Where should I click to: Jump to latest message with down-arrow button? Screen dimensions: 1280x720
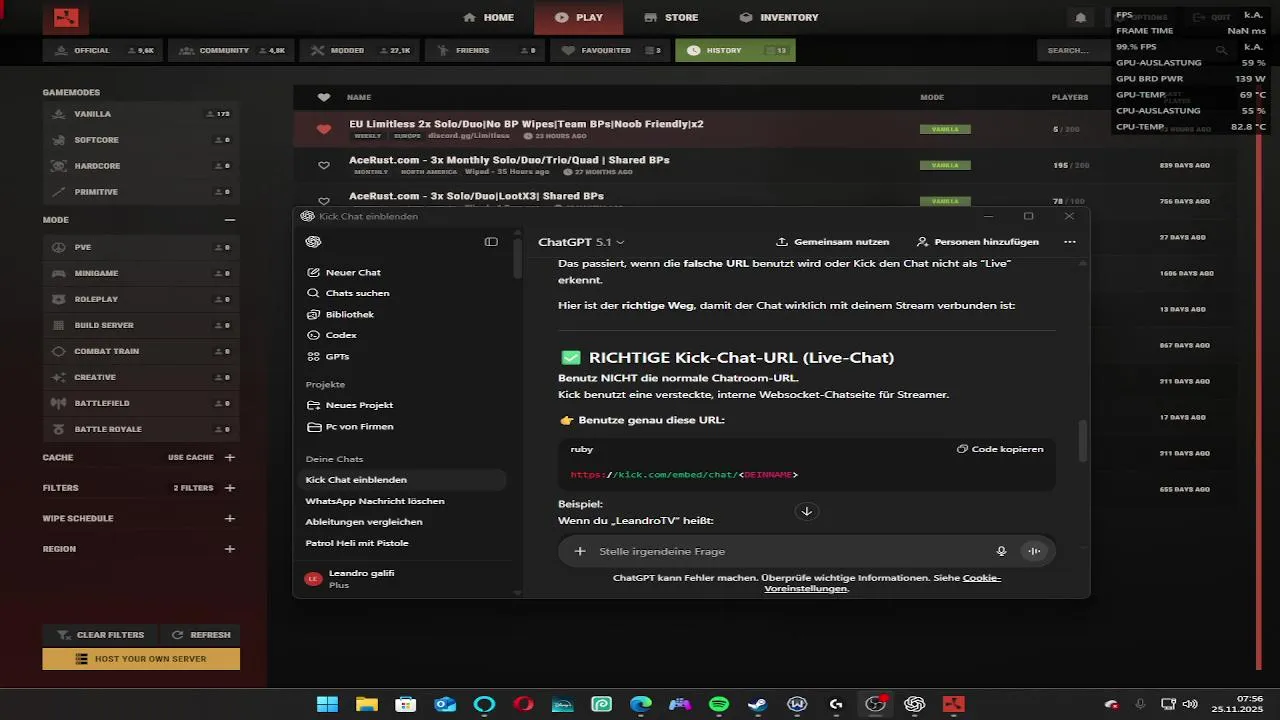tap(807, 511)
